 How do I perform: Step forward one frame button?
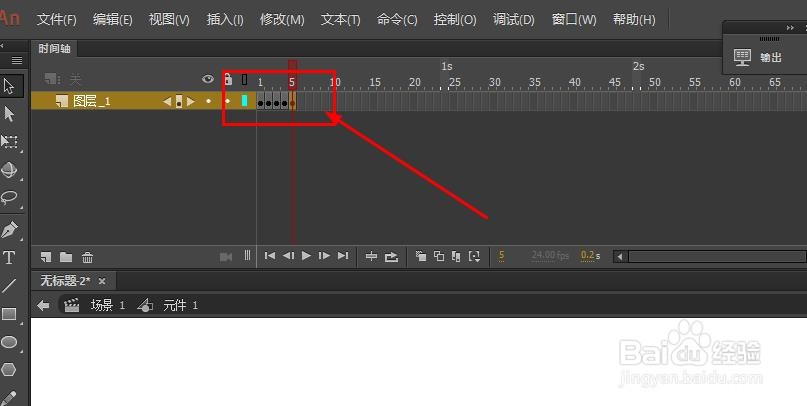tap(324, 256)
